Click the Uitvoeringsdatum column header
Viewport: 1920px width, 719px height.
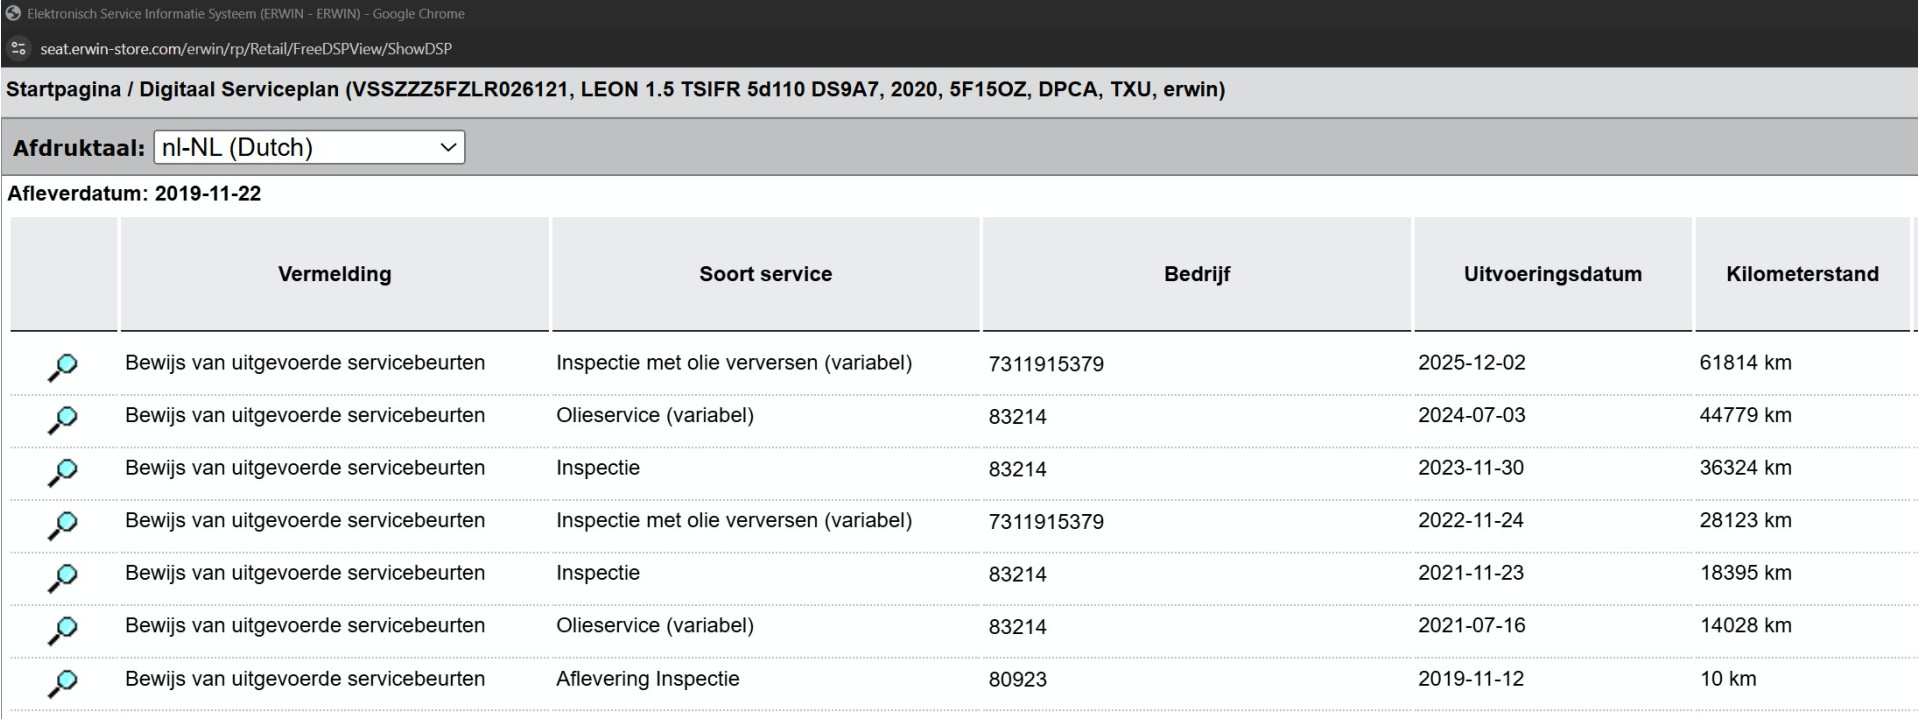(x=1552, y=274)
